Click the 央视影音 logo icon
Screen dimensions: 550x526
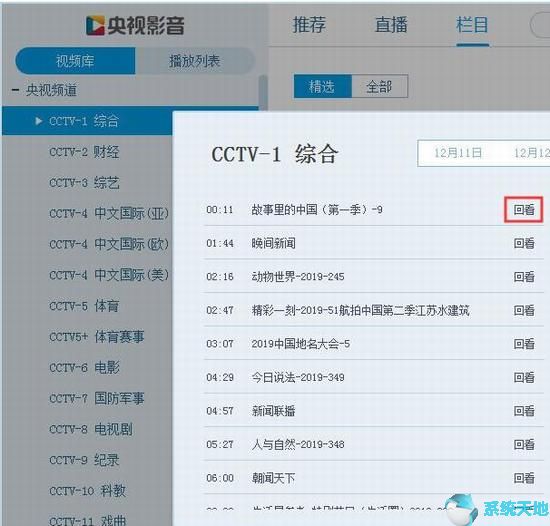click(x=95, y=25)
